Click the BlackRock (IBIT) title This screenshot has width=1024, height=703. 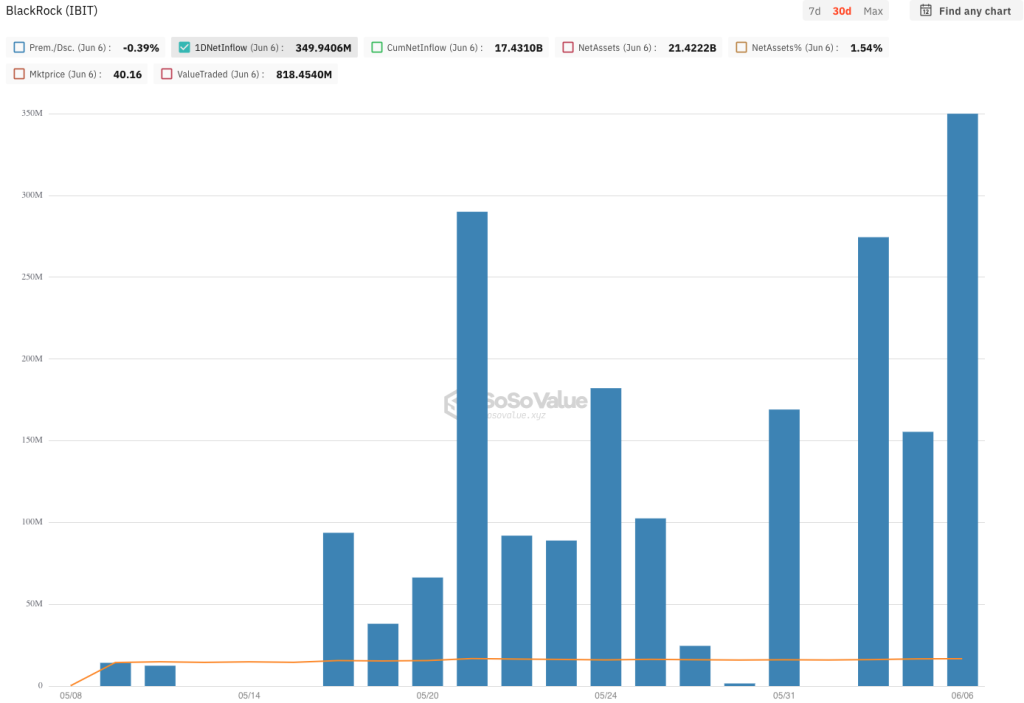point(52,10)
